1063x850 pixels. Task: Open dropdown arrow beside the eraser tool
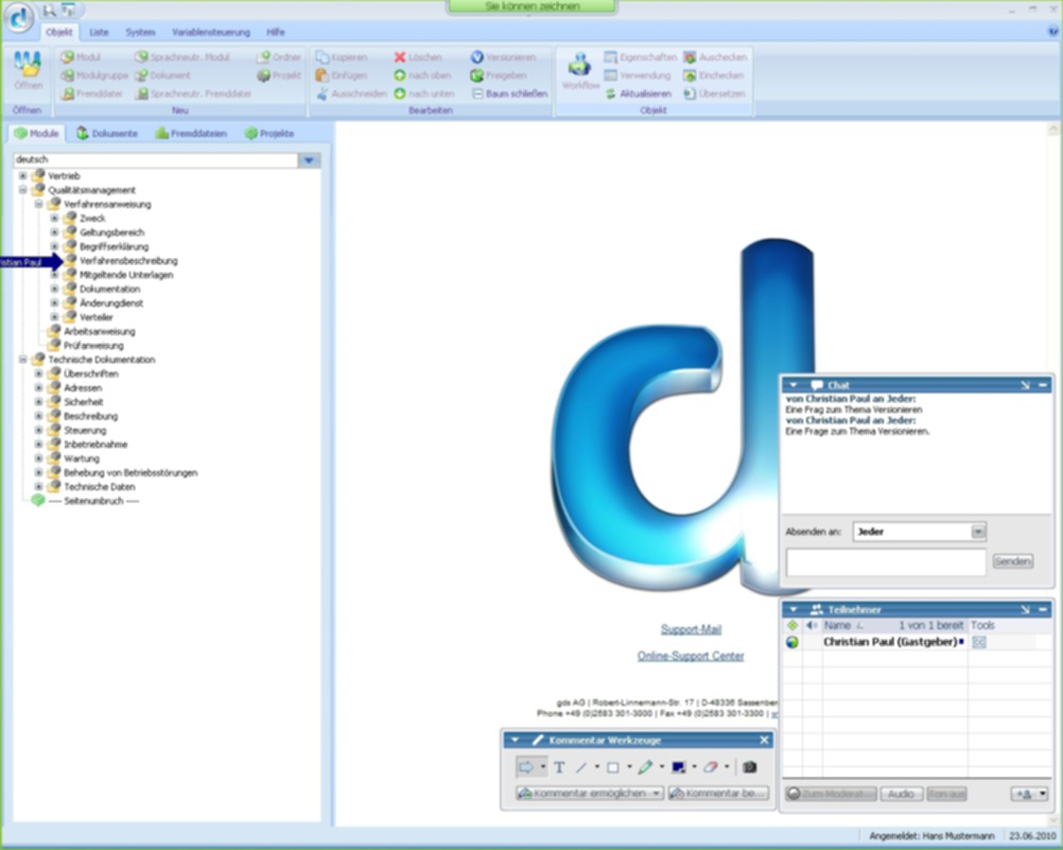(x=727, y=767)
